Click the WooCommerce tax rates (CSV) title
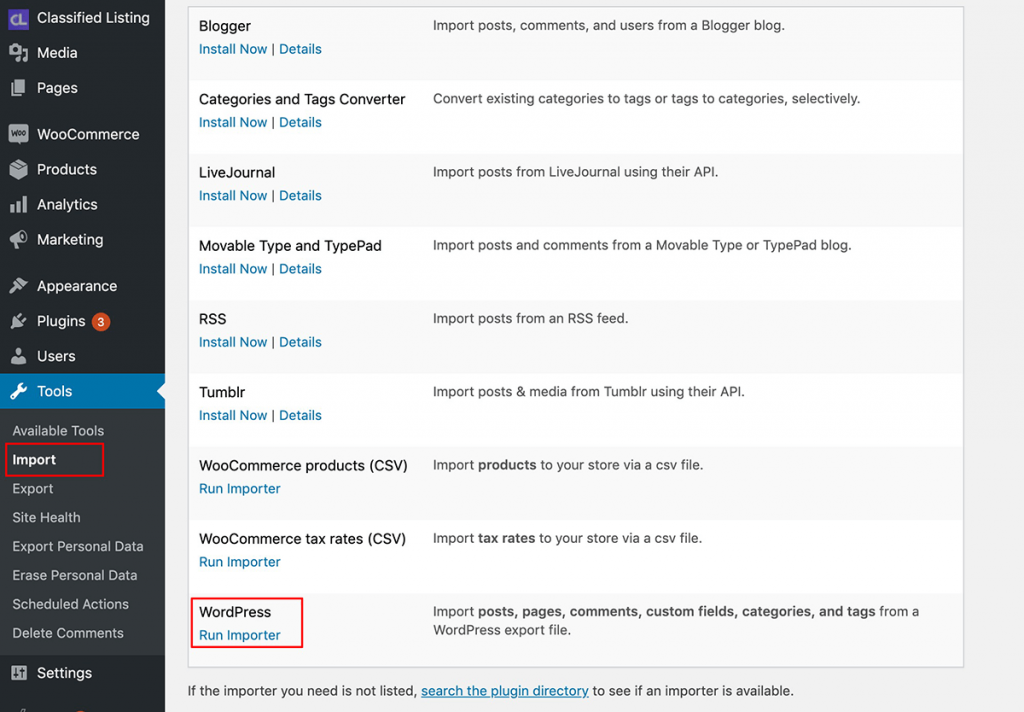 click(302, 539)
